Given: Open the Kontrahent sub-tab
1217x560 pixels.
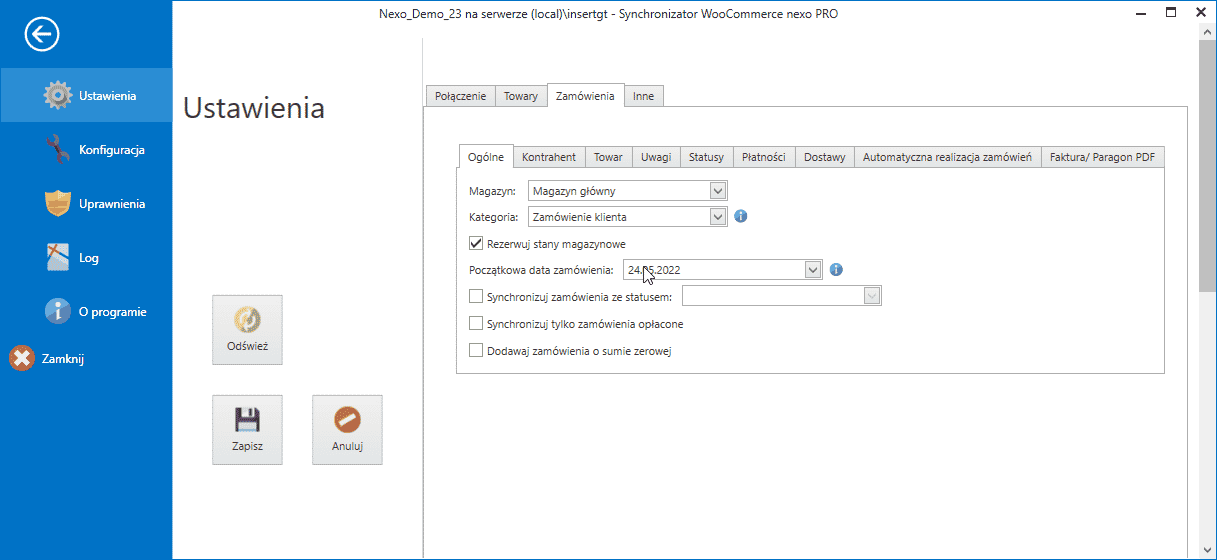Looking at the screenshot, I should pos(549,157).
